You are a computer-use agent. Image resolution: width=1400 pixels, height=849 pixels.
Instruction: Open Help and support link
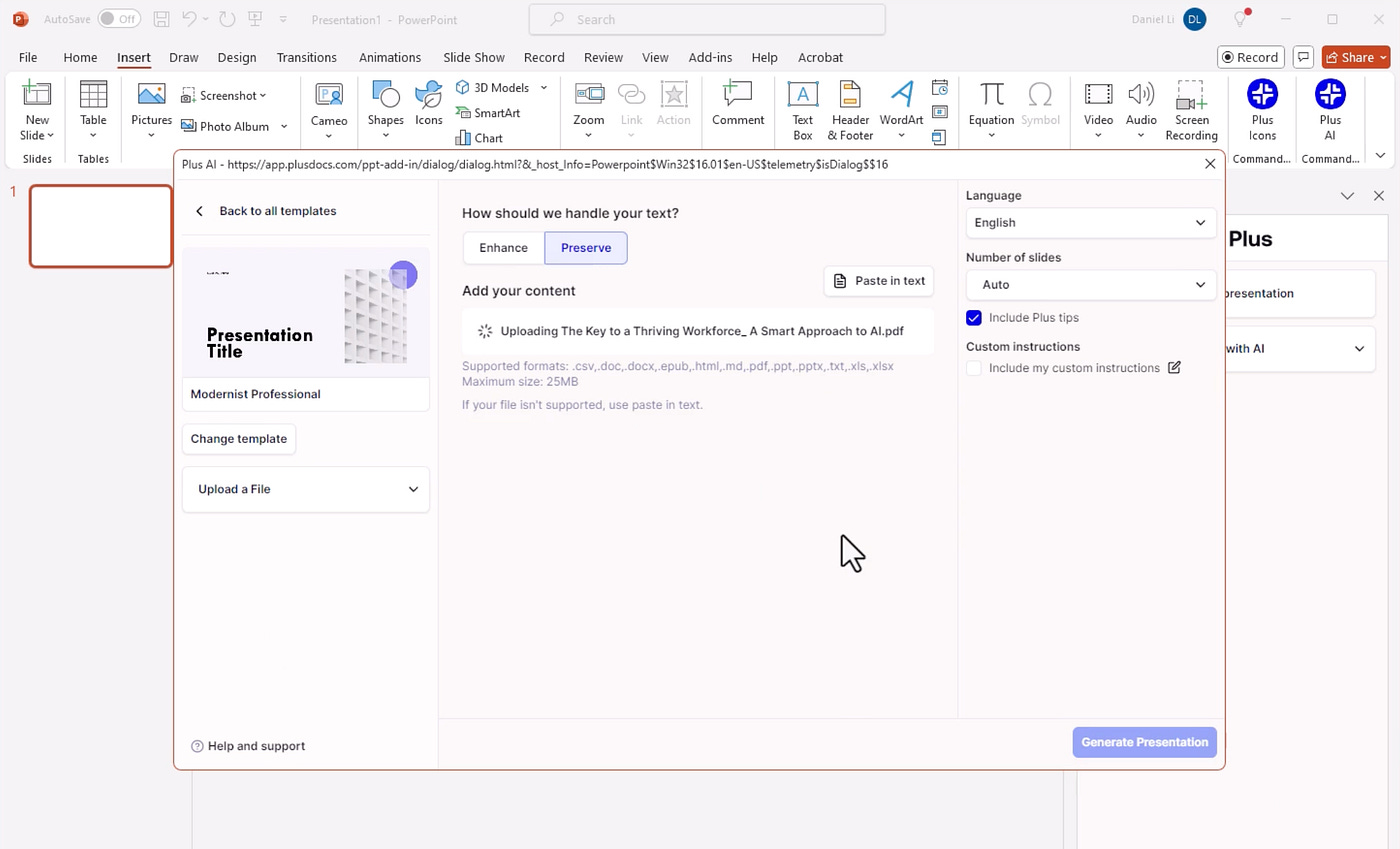(248, 746)
